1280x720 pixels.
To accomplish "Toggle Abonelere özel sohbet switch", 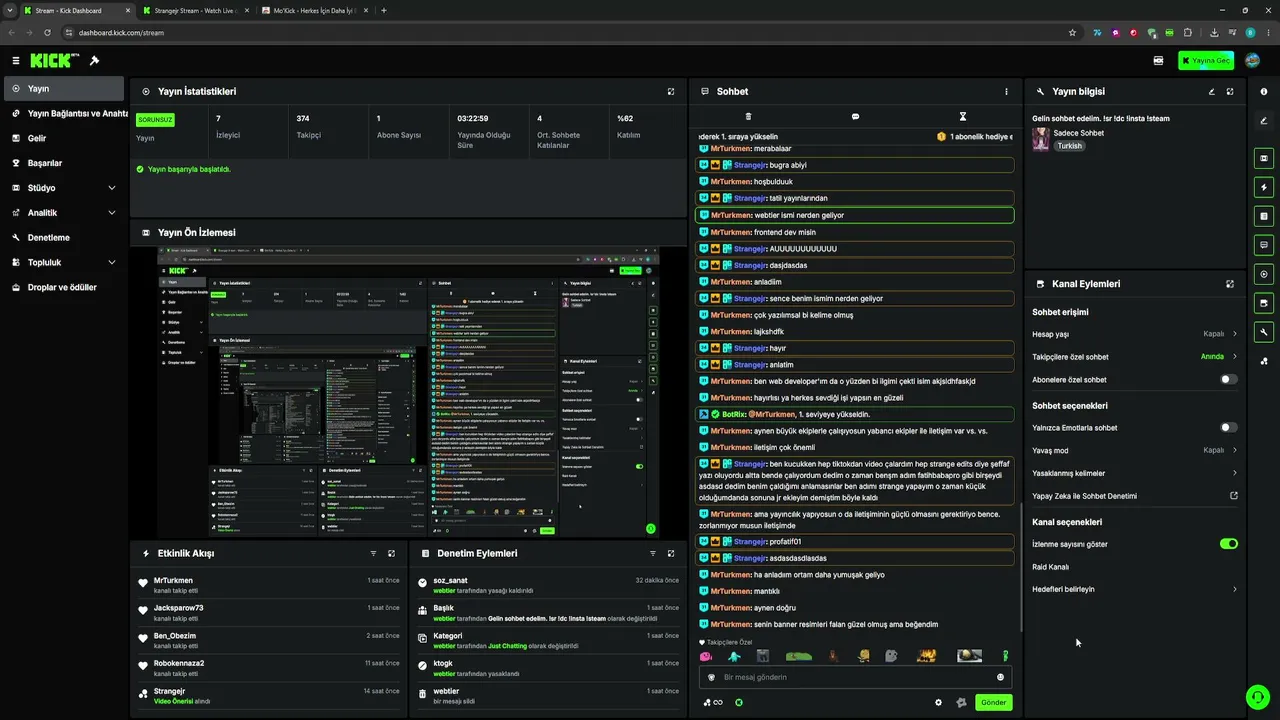I will click(x=1229, y=380).
